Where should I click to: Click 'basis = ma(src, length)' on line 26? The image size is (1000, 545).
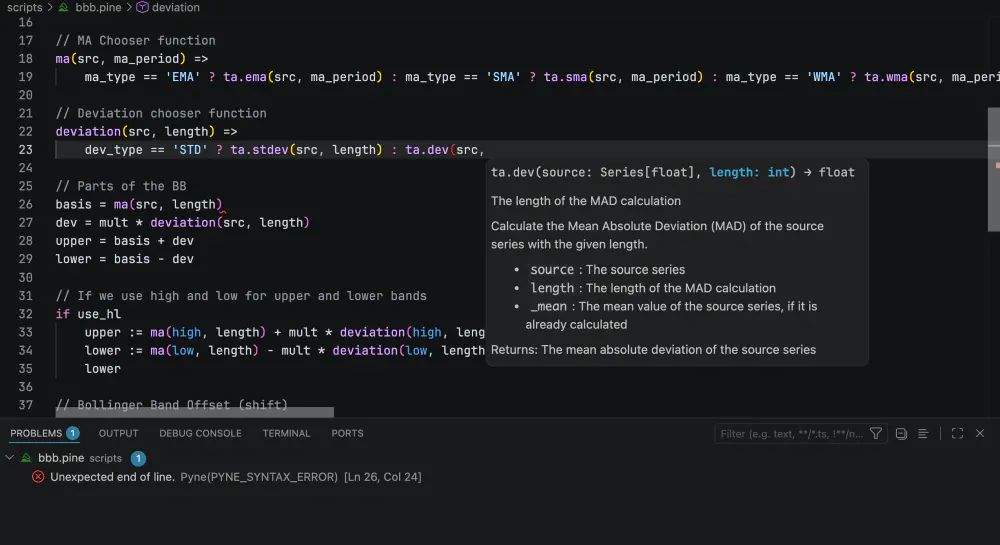point(139,205)
